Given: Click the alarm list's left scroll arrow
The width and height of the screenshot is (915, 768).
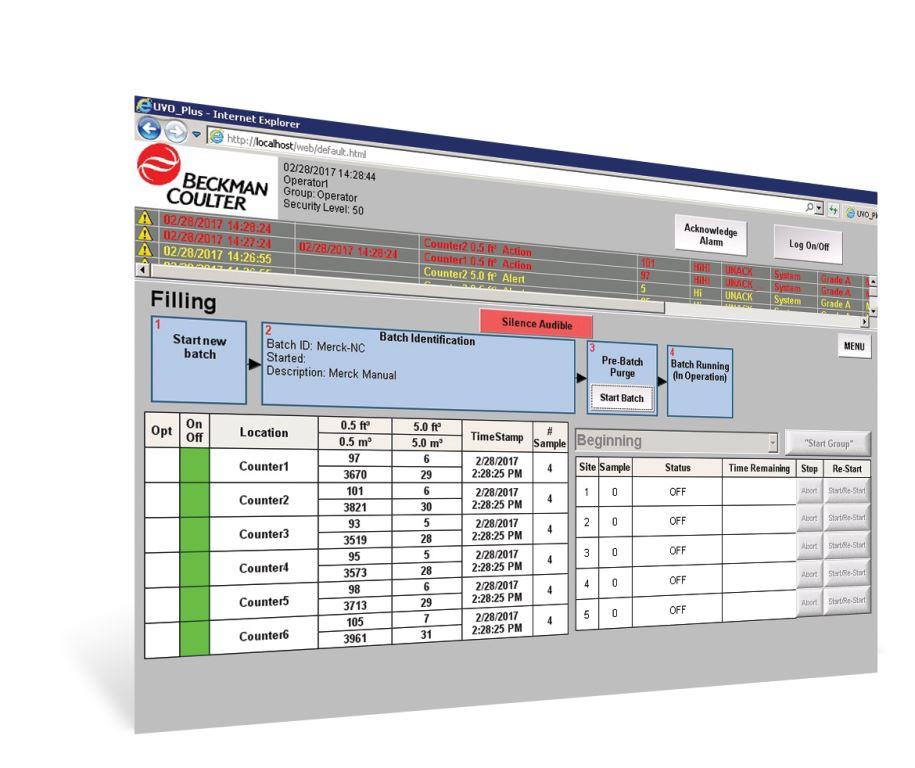Looking at the screenshot, I should point(143,269).
